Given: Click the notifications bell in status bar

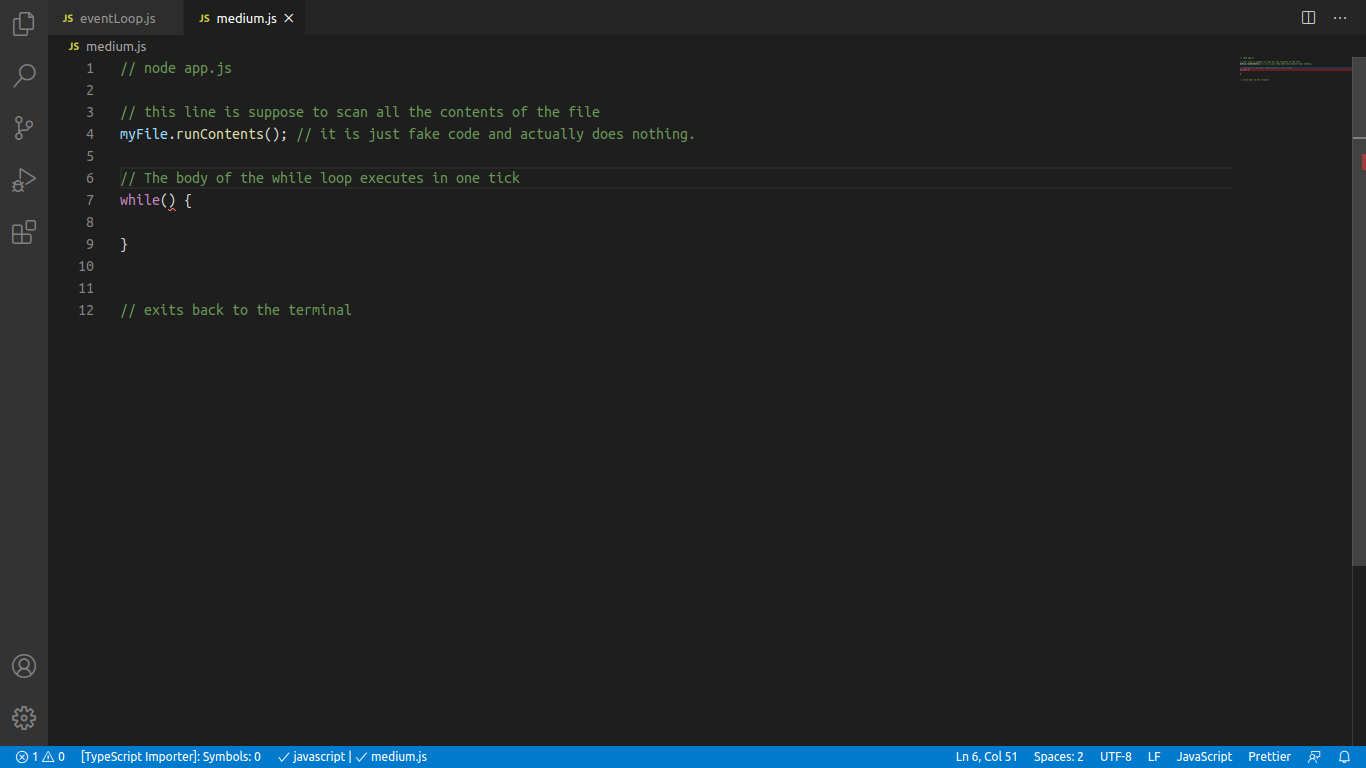Looking at the screenshot, I should click(1345, 757).
